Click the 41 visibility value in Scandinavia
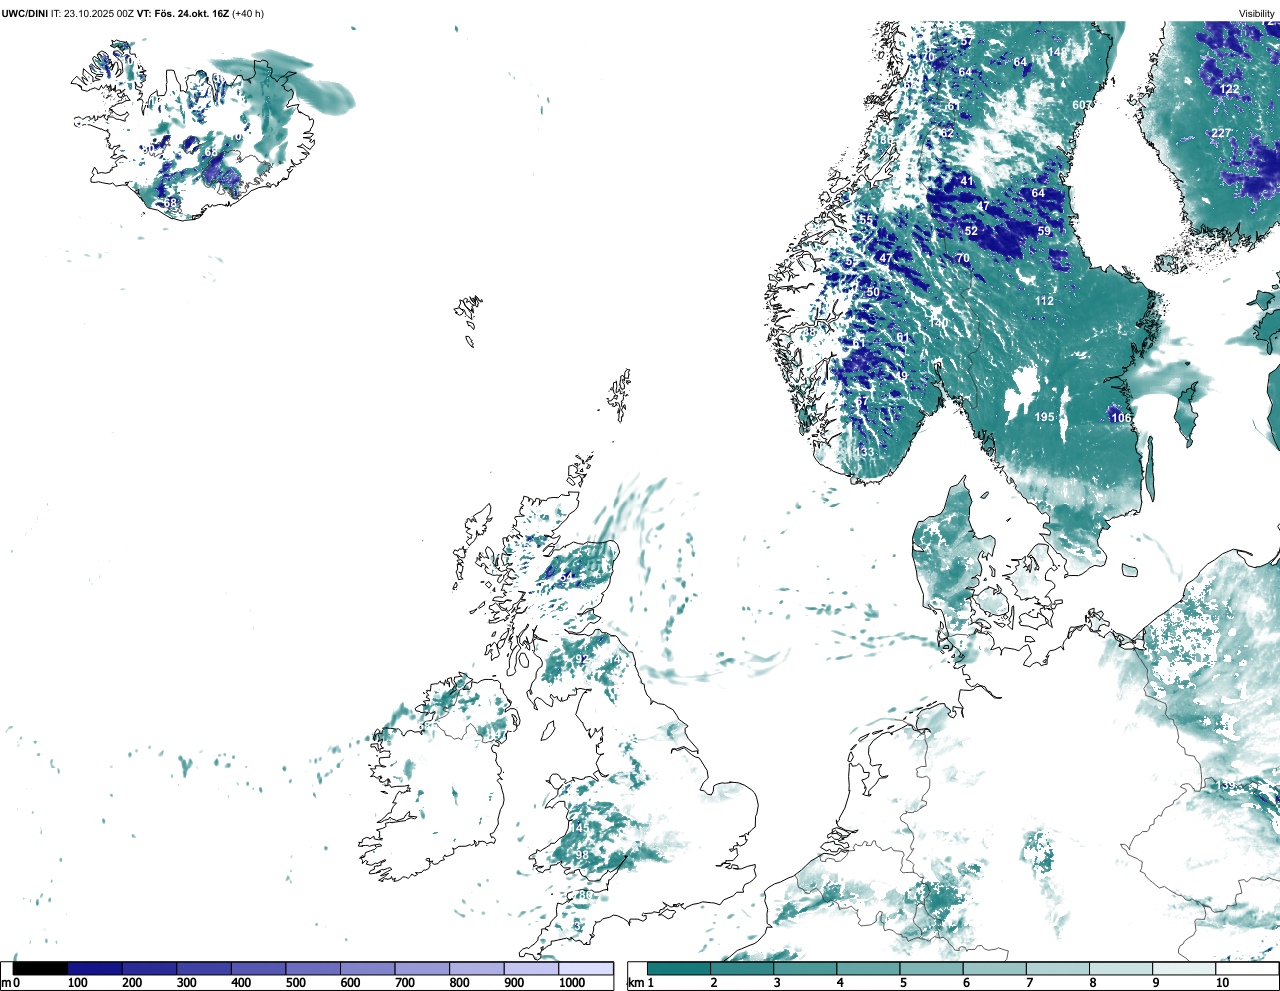 tap(967, 181)
